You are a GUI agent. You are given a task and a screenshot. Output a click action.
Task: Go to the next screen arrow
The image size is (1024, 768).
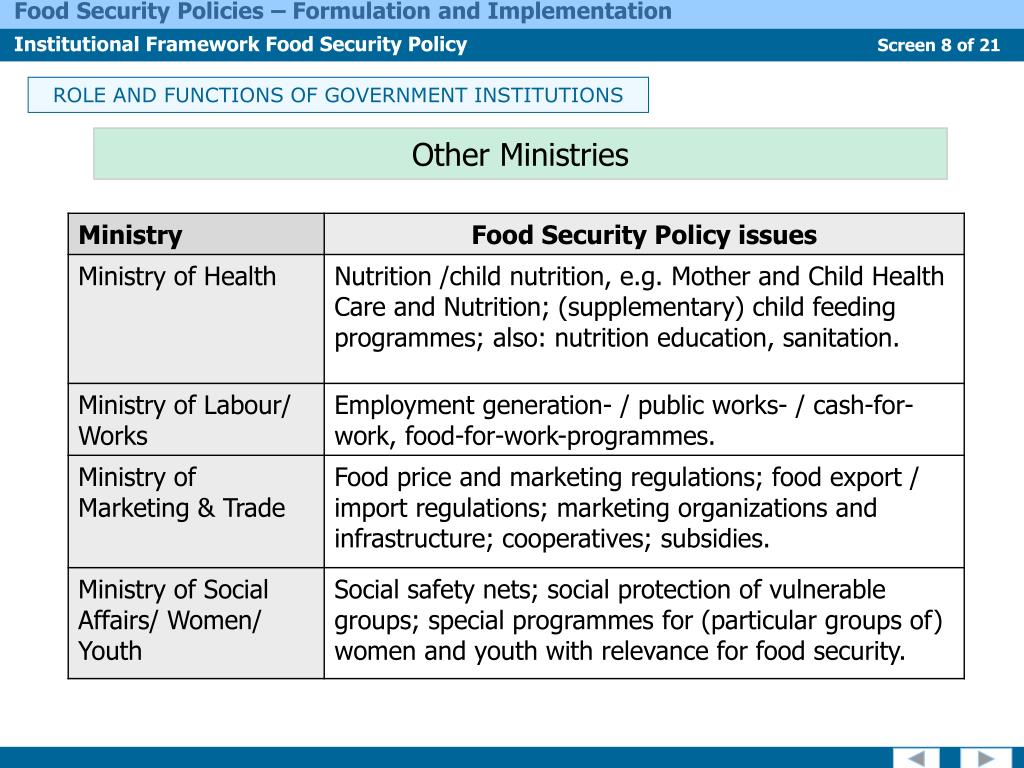(985, 758)
